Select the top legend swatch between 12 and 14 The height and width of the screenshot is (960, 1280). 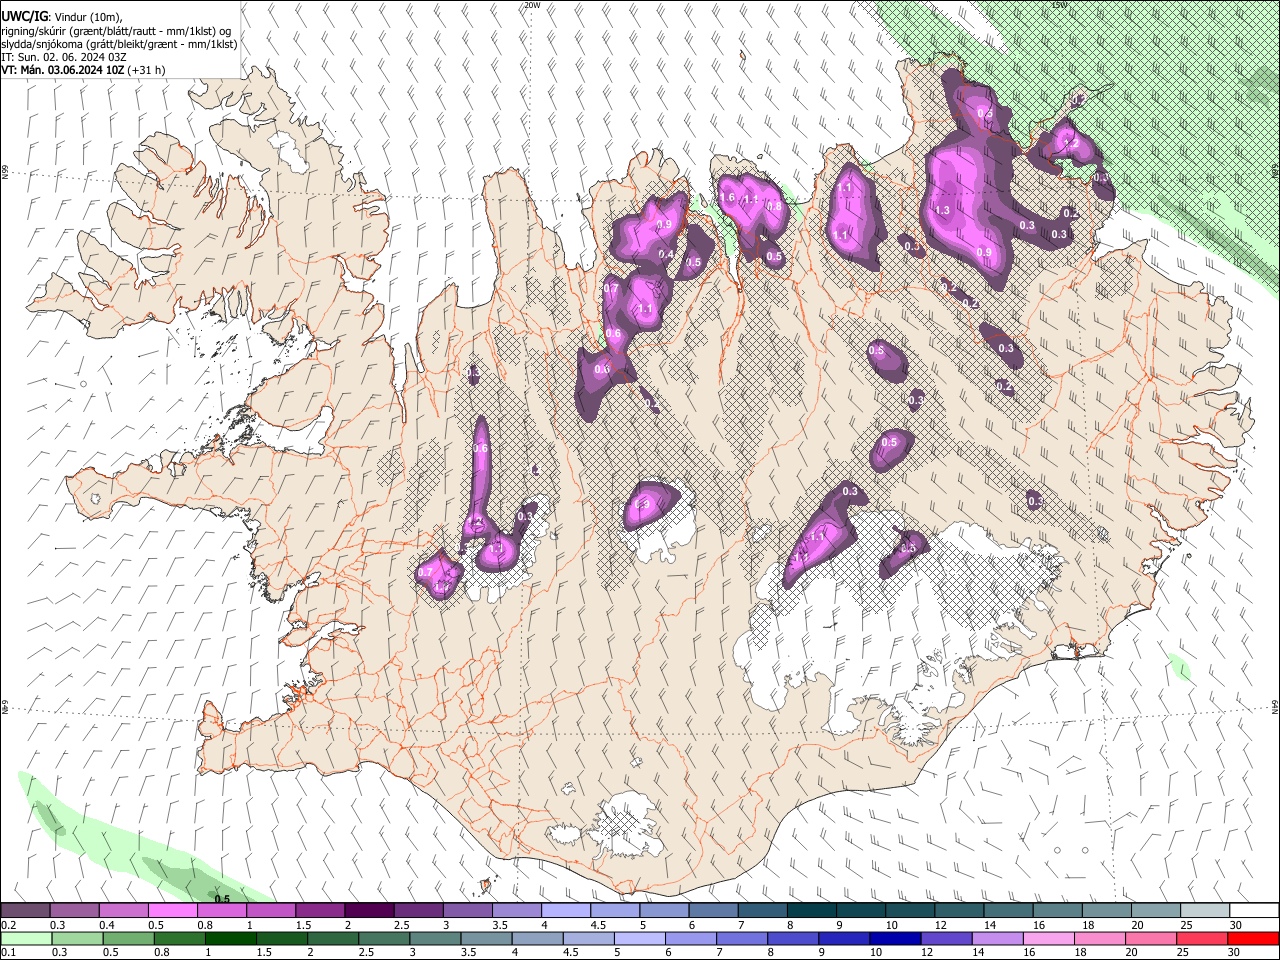960,911
